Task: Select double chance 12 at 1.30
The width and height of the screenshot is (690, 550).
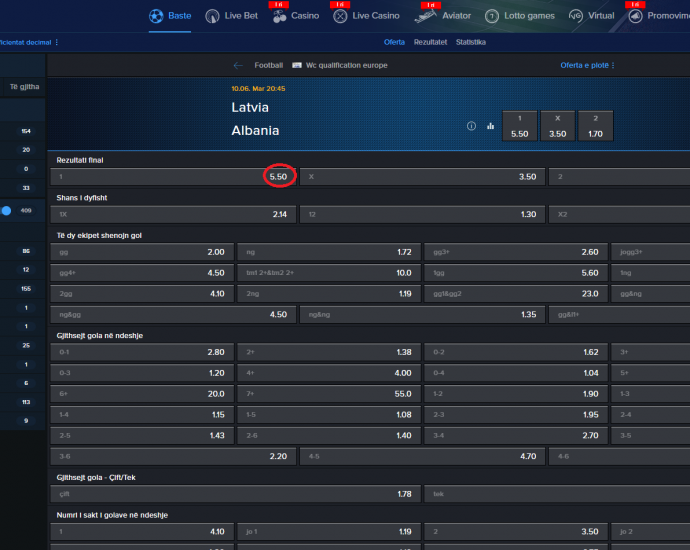Action: 422,214
